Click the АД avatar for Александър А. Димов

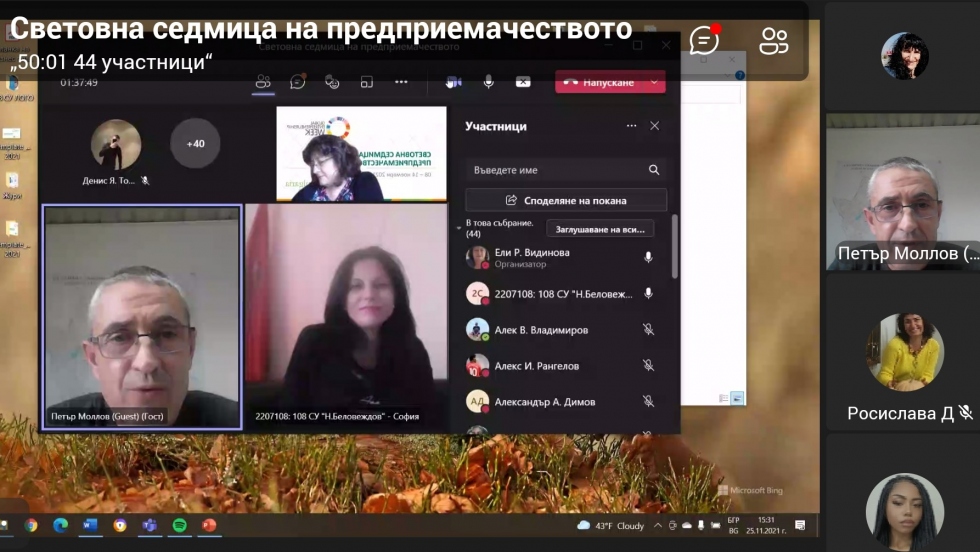click(x=478, y=401)
